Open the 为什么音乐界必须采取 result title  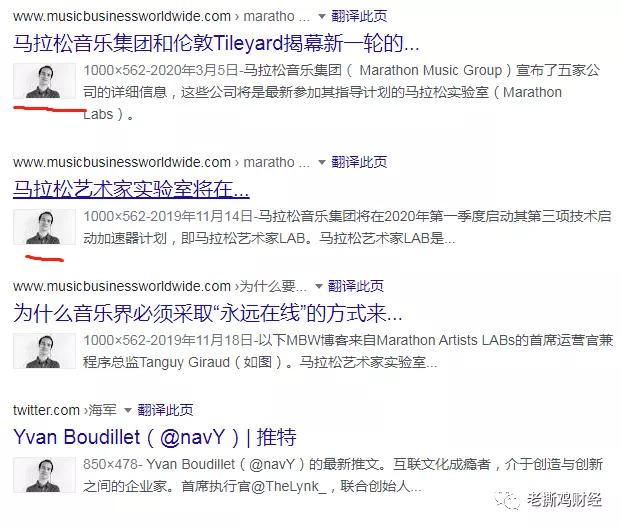click(208, 313)
